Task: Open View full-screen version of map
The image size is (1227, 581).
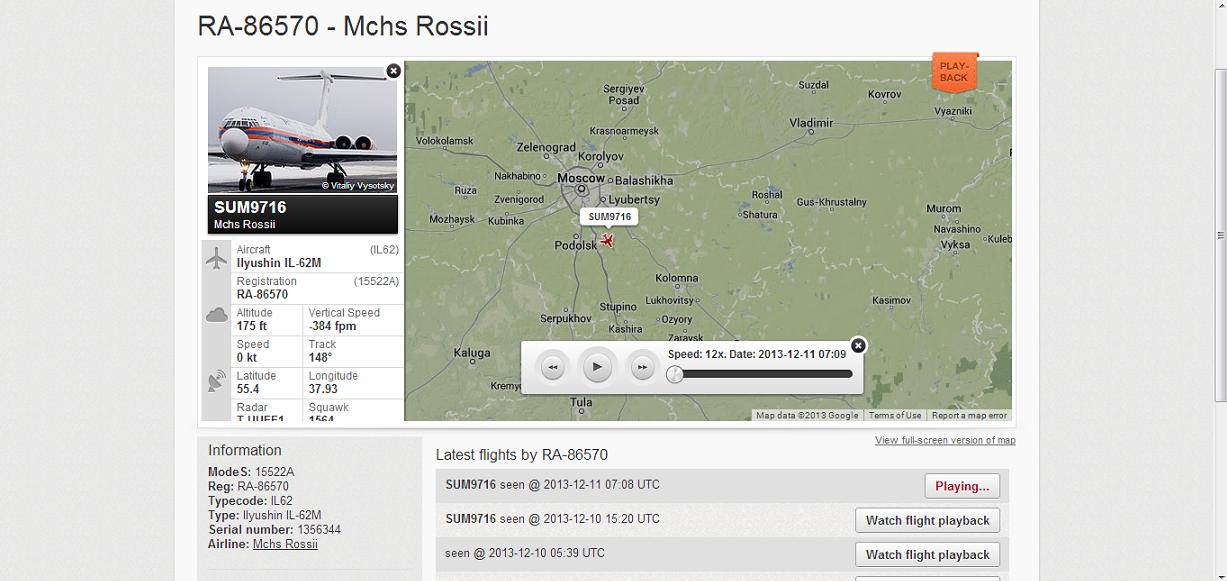Action: tap(945, 440)
